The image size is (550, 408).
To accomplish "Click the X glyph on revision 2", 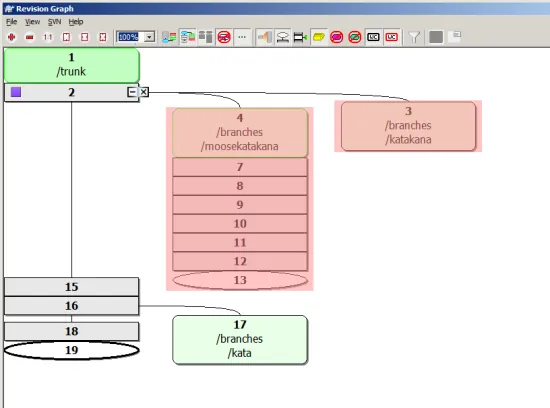I will tap(144, 92).
